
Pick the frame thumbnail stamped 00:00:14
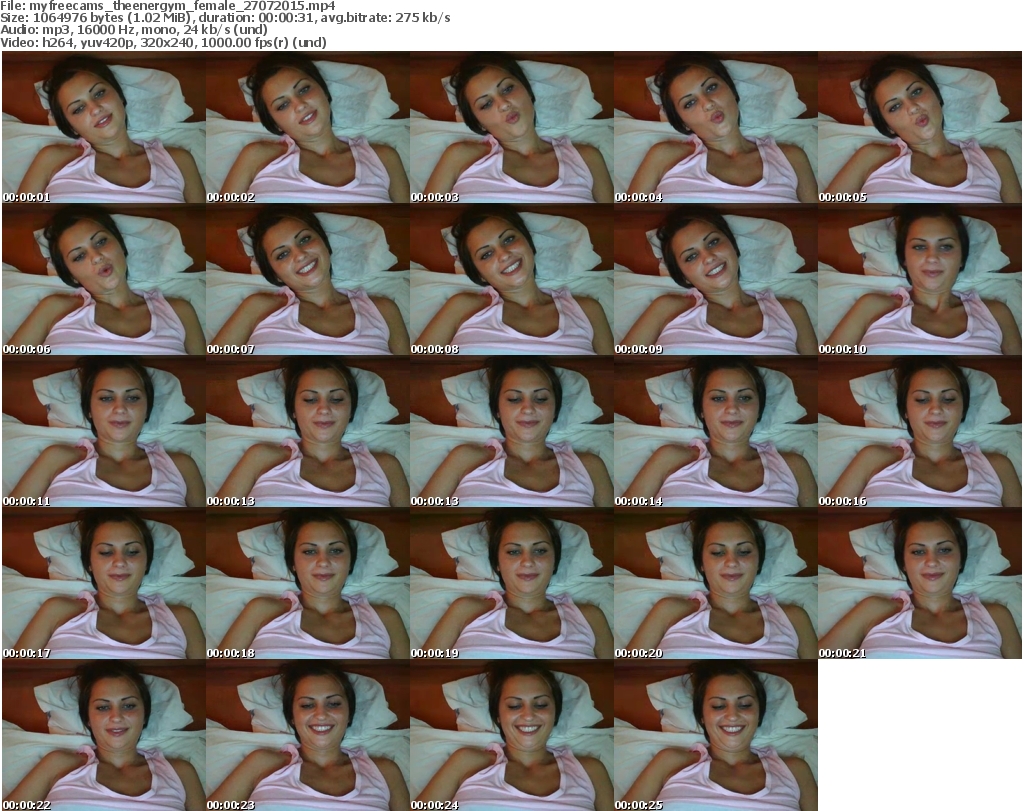point(715,432)
